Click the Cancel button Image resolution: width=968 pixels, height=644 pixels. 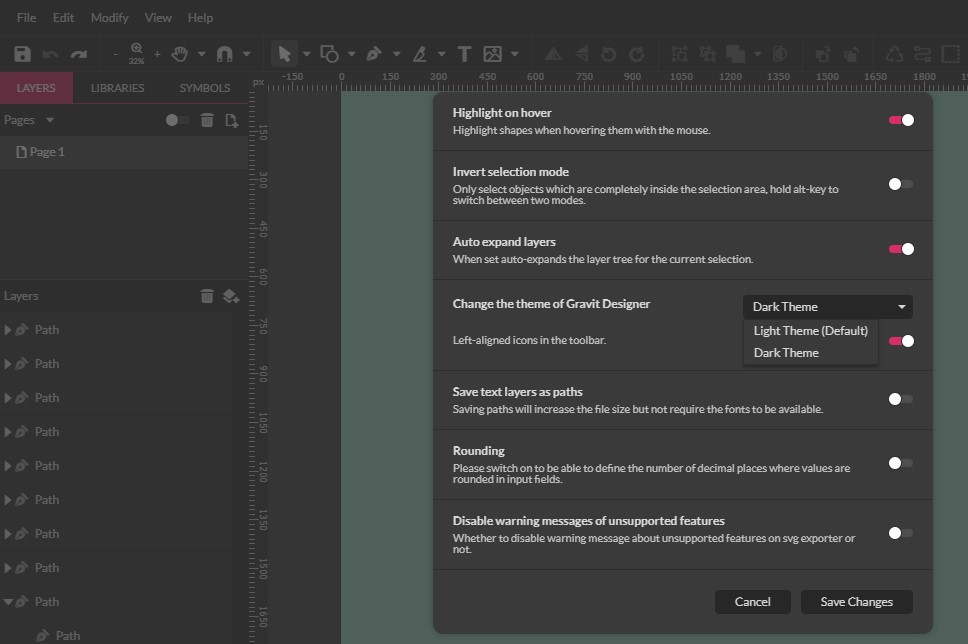(752, 601)
